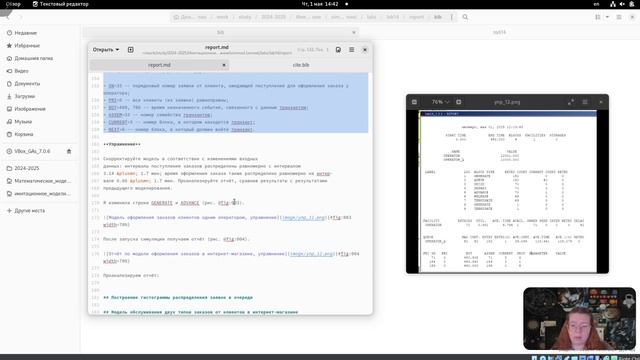
Task: Open the Документы folder in sidebar
Action: click(27, 84)
